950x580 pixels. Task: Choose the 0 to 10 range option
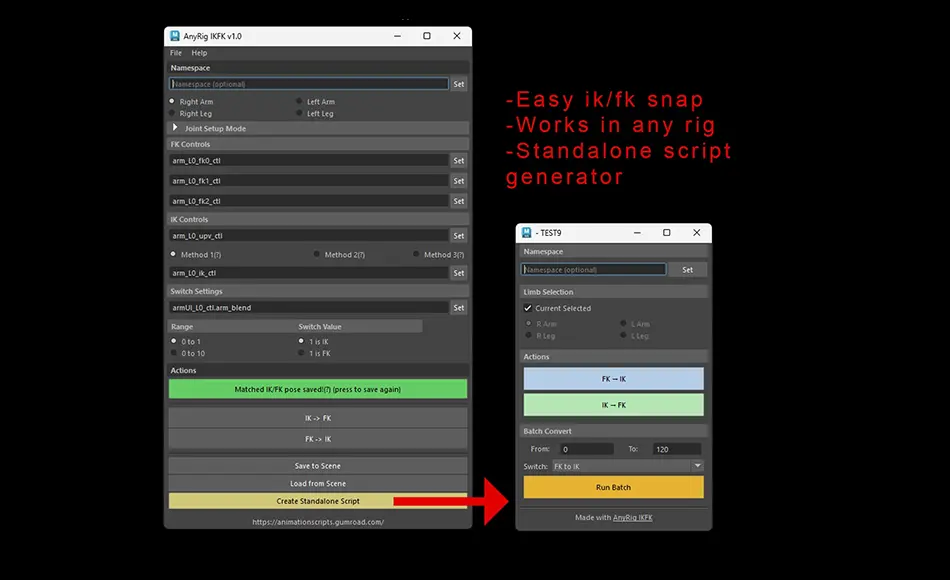pos(174,353)
